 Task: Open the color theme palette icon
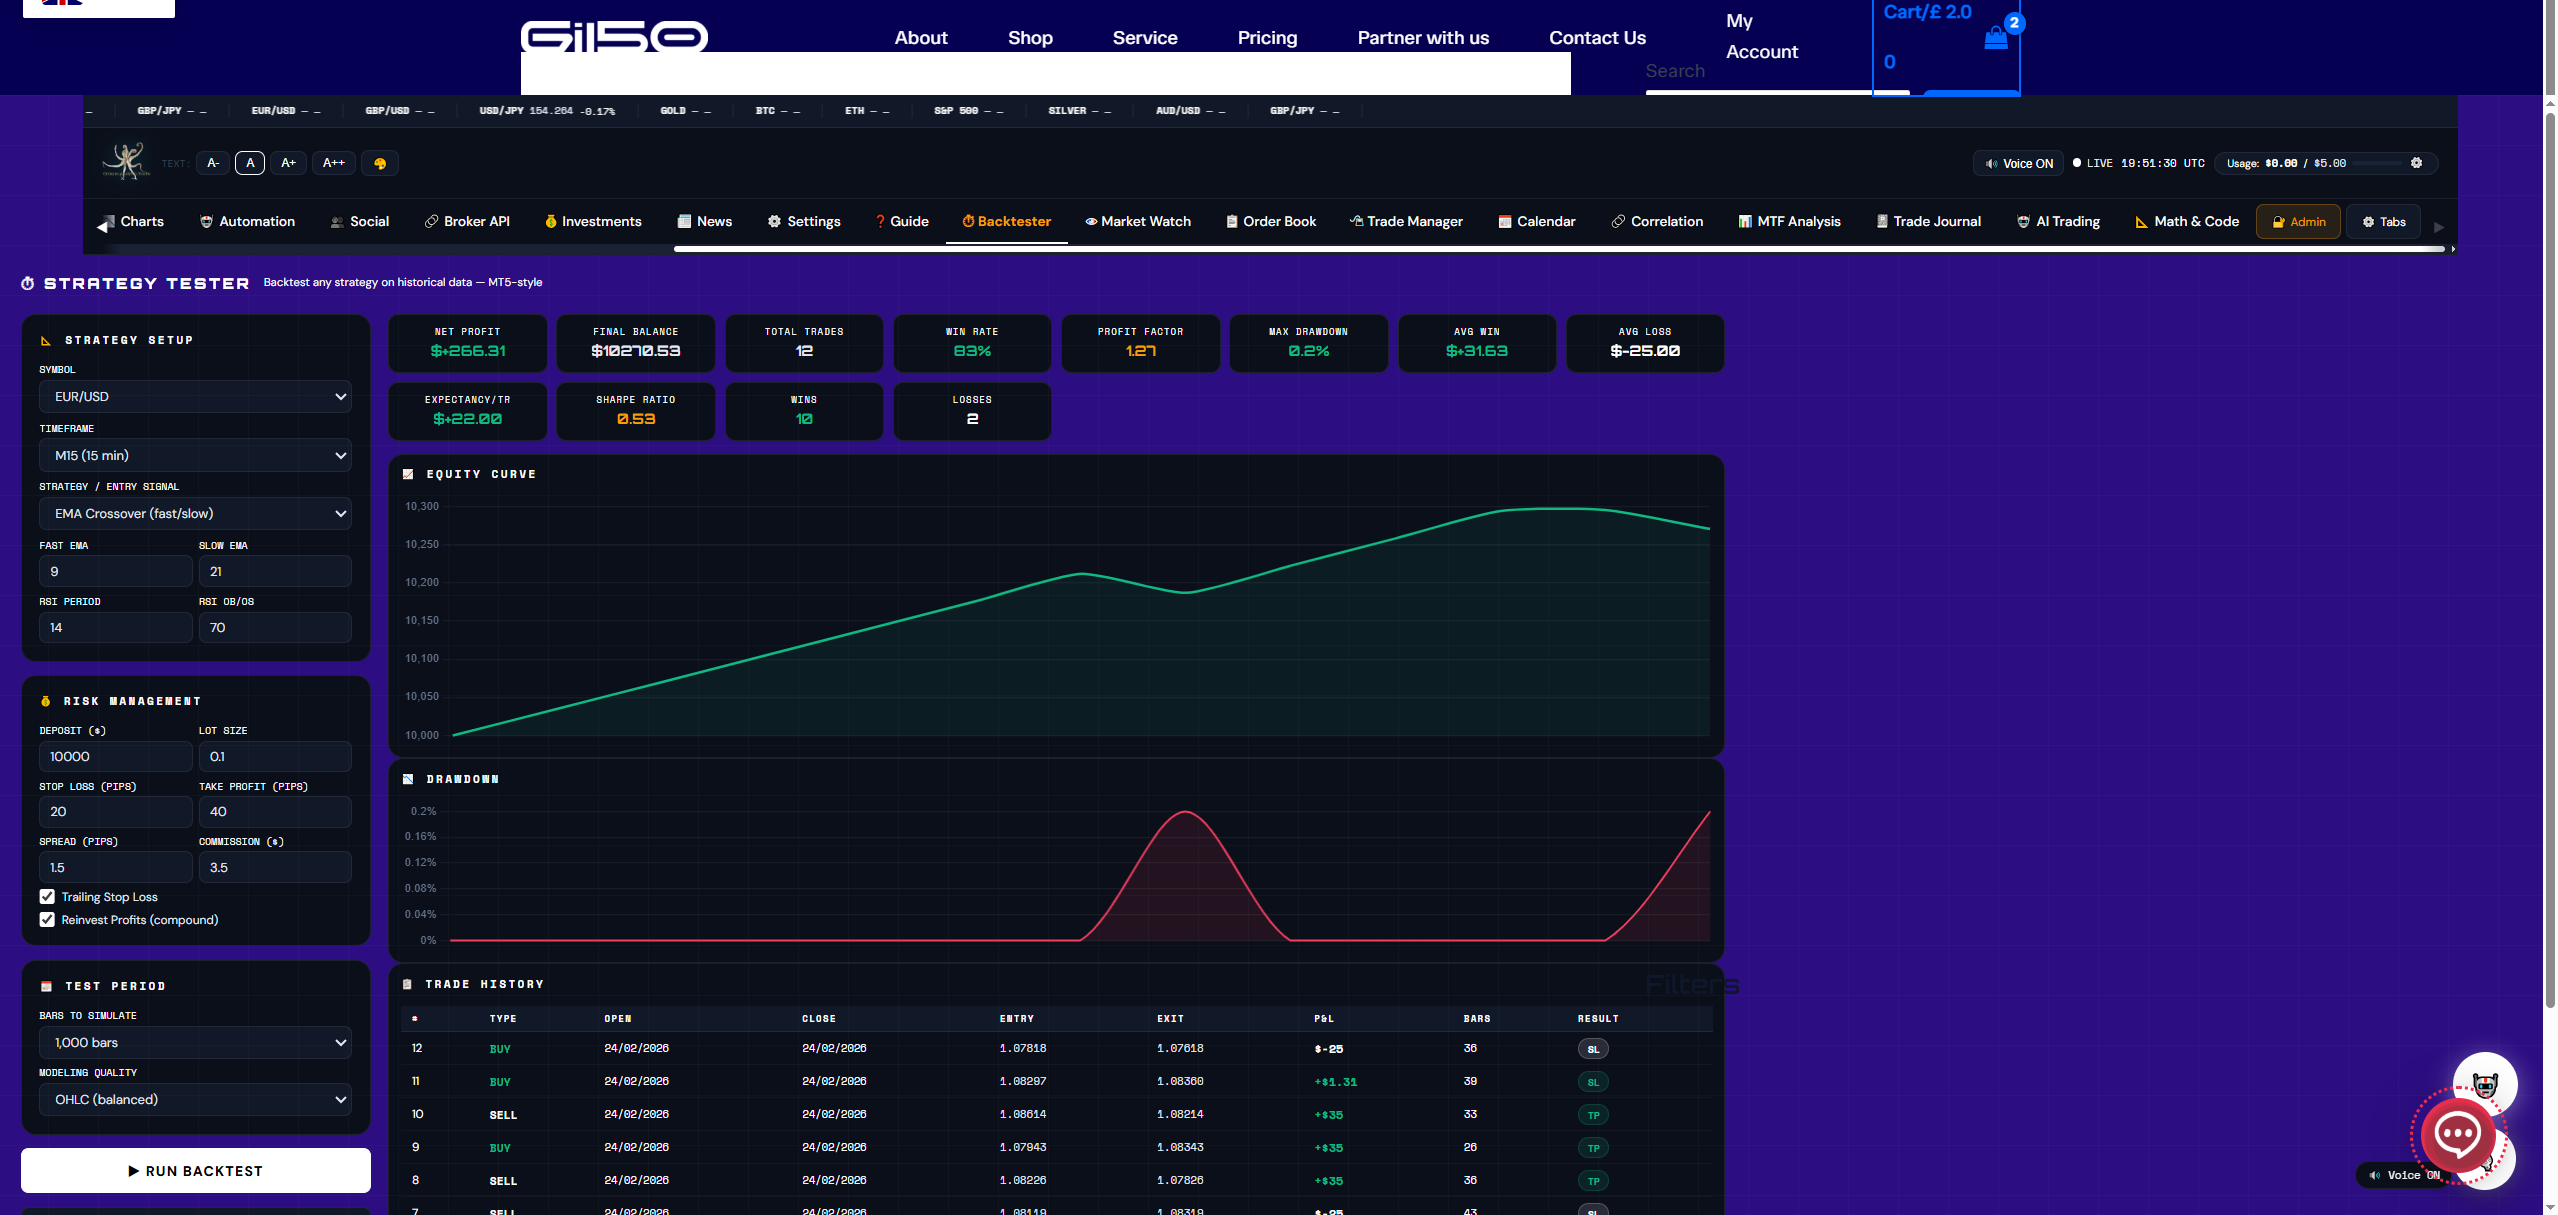[x=380, y=163]
